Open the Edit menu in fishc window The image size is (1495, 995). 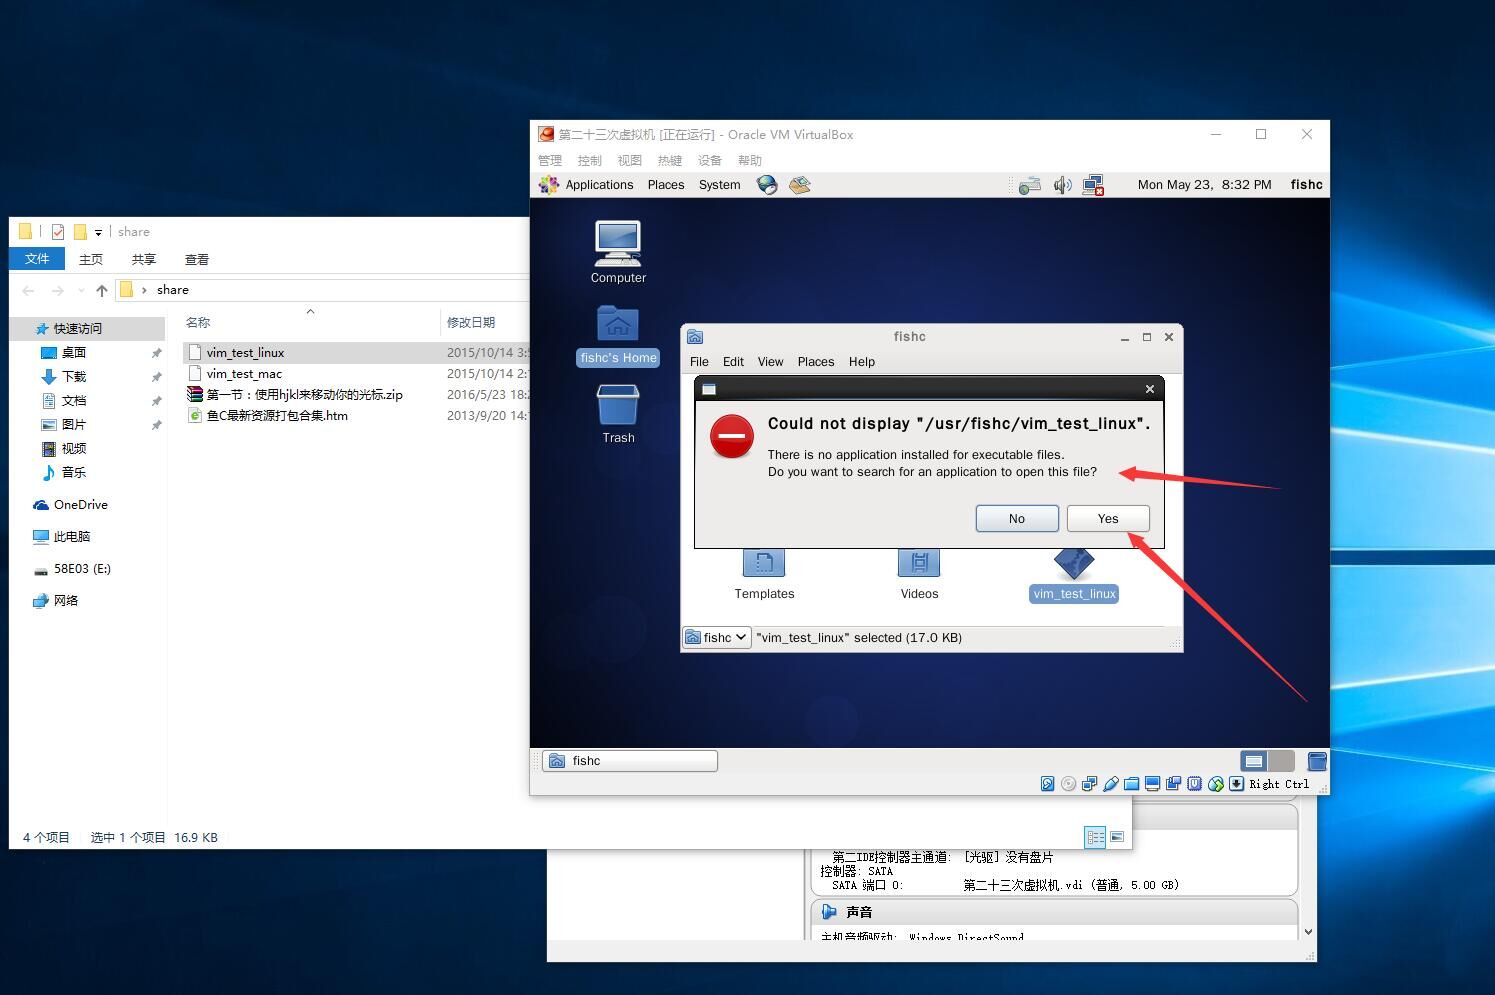pos(733,362)
